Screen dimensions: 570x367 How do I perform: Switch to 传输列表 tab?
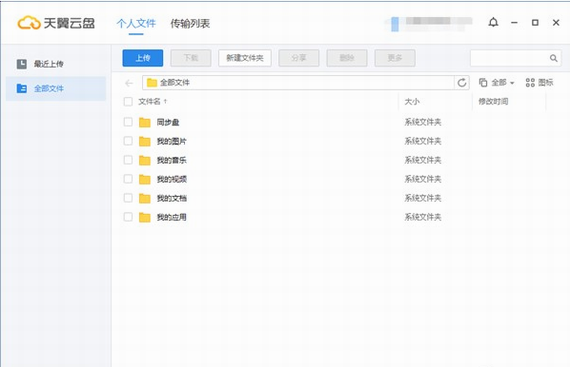click(190, 24)
